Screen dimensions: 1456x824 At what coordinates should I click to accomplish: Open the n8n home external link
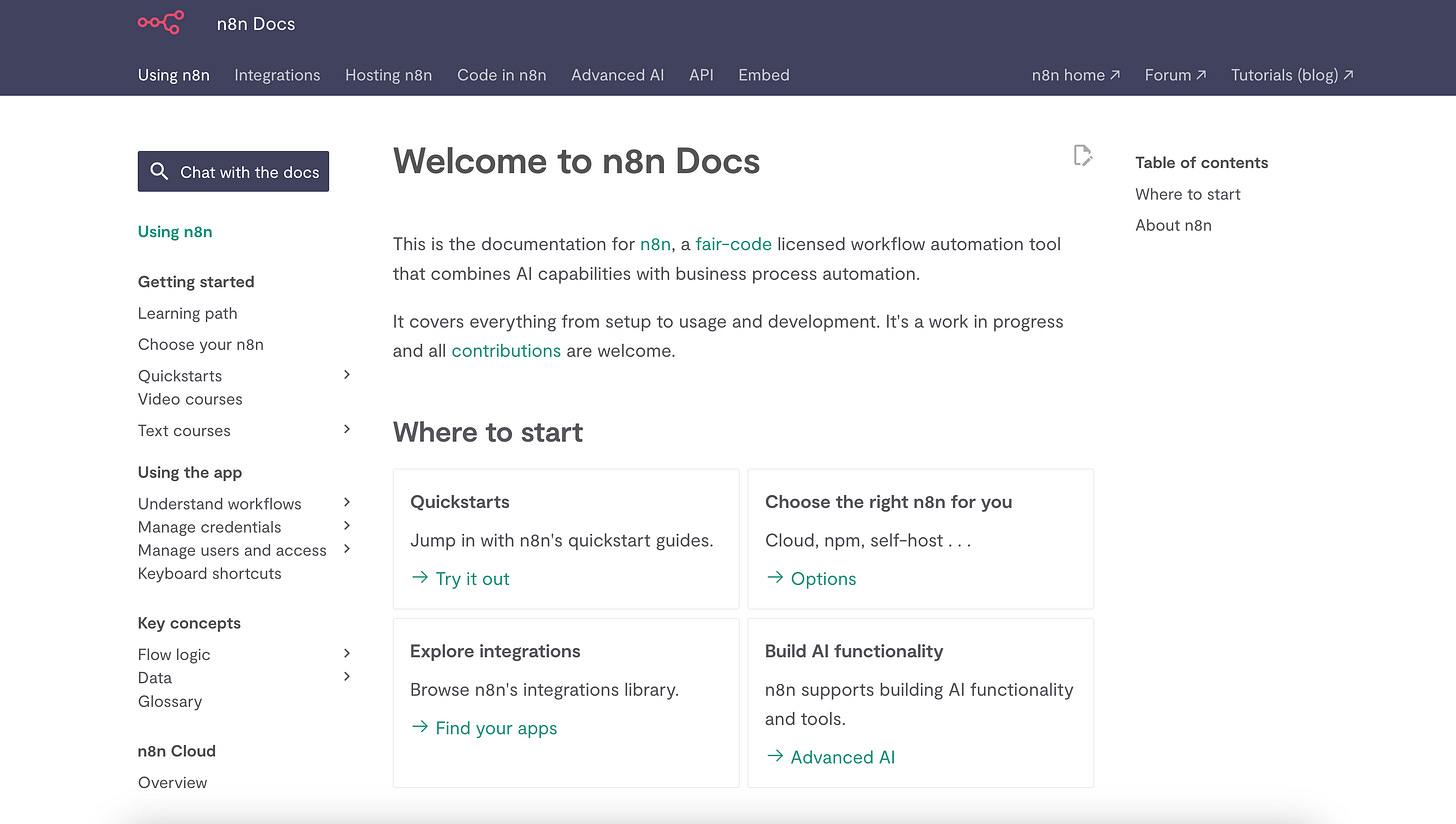pos(1076,75)
